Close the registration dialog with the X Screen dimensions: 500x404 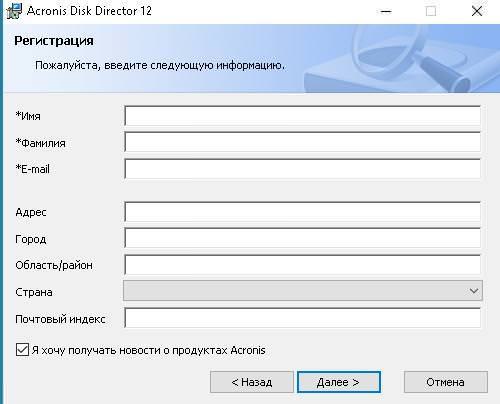tap(477, 11)
